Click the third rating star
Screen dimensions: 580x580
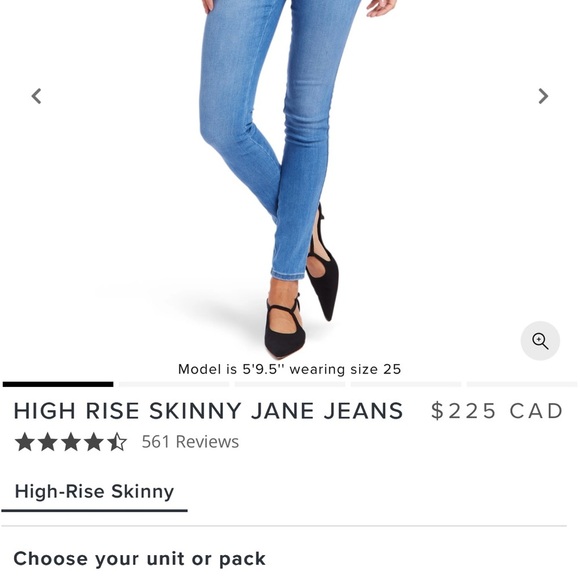pos(71,442)
